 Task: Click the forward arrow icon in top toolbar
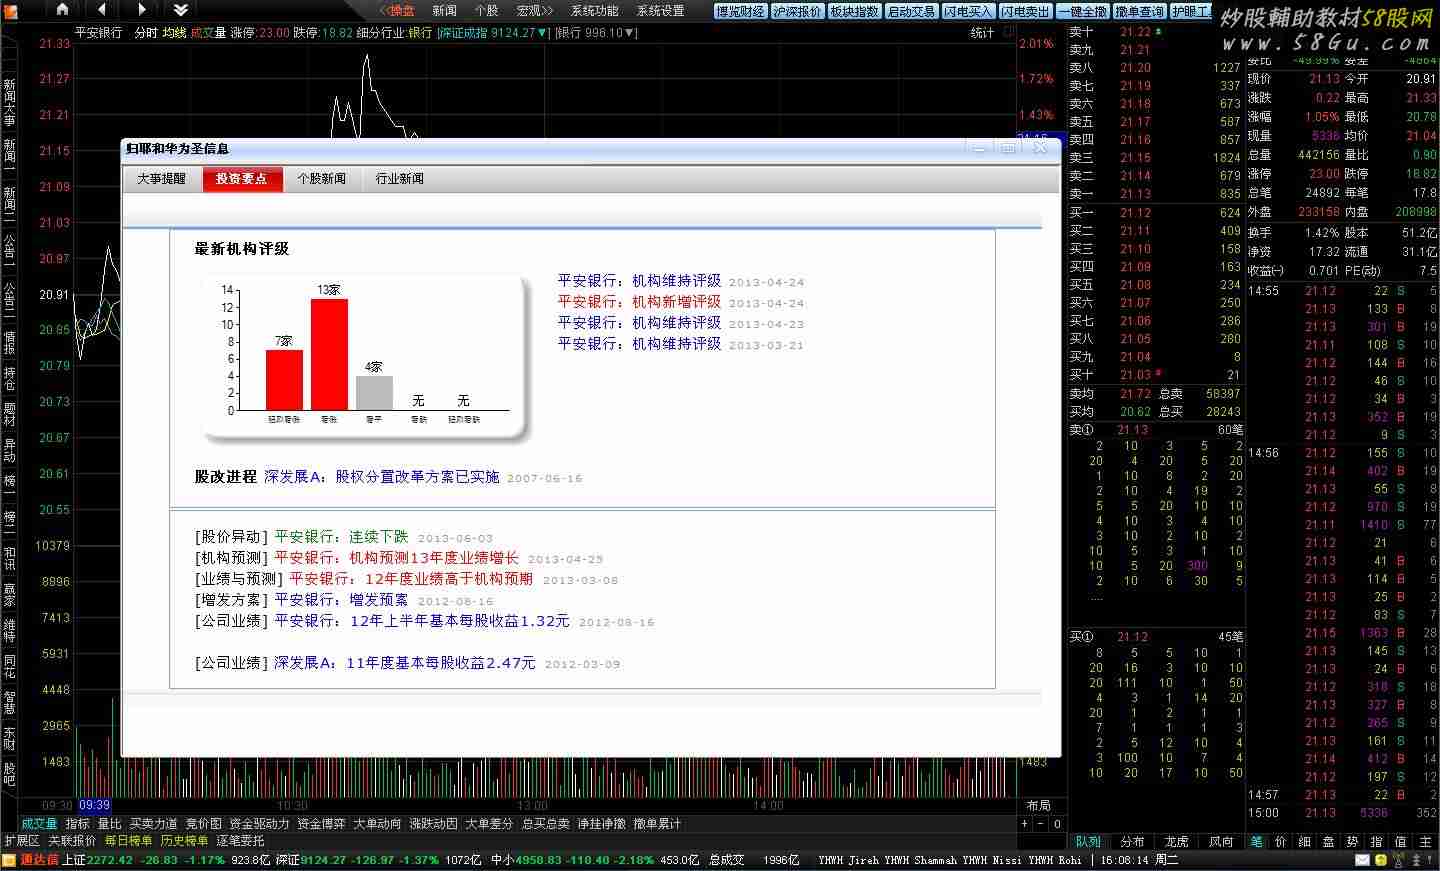(x=141, y=10)
